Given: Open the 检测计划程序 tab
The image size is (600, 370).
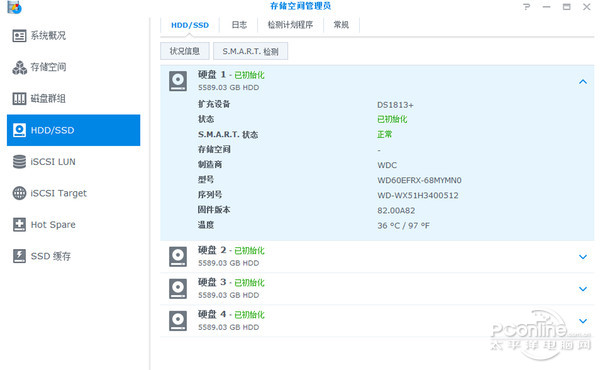Looking at the screenshot, I should [290, 25].
